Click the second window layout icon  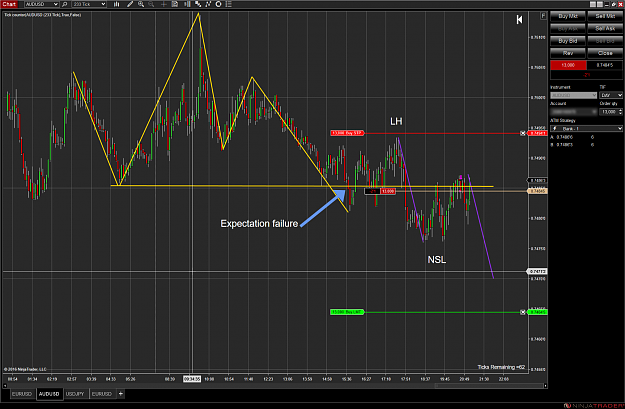pyautogui.click(x=599, y=4)
